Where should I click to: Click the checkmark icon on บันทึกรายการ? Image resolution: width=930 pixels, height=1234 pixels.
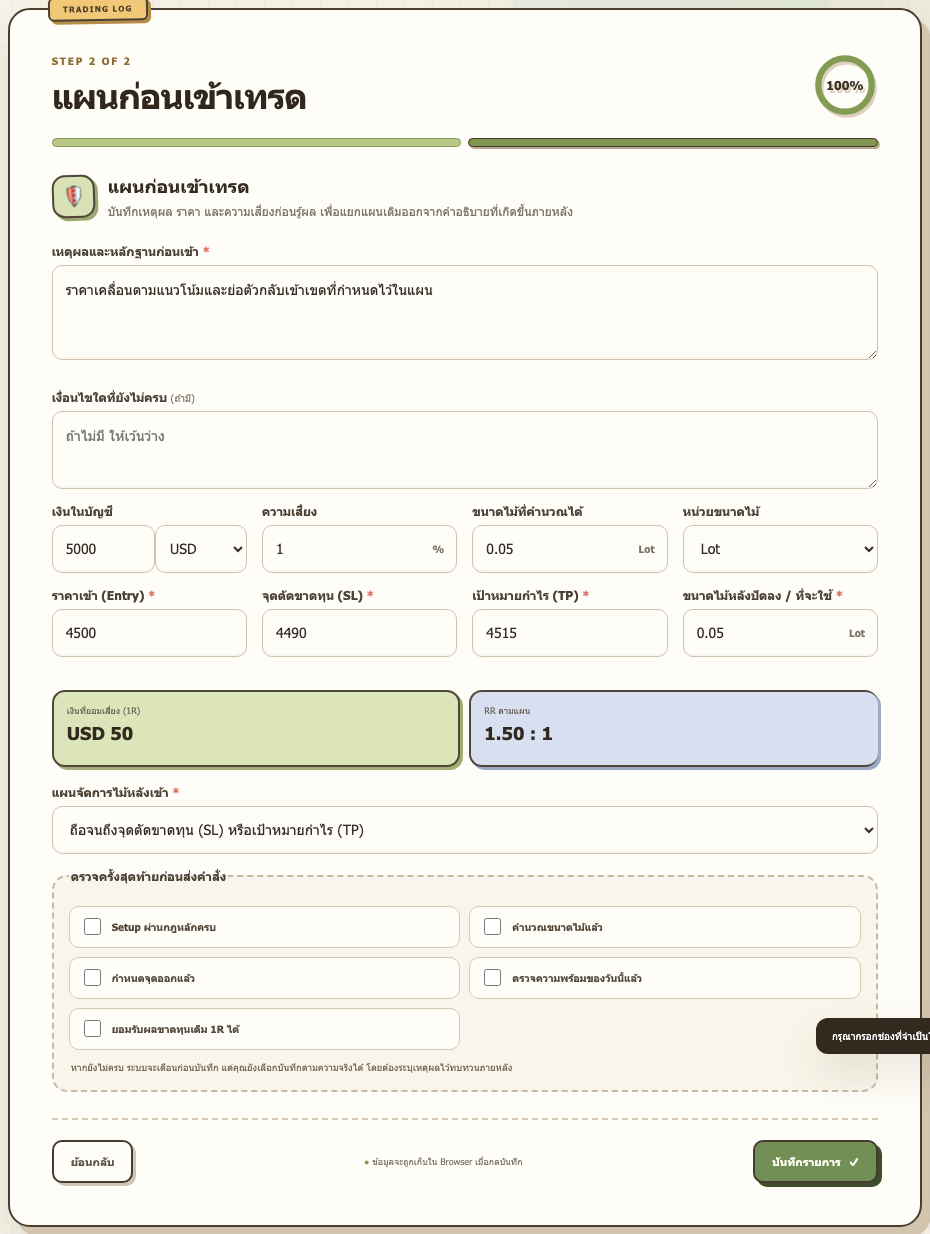(x=854, y=1162)
